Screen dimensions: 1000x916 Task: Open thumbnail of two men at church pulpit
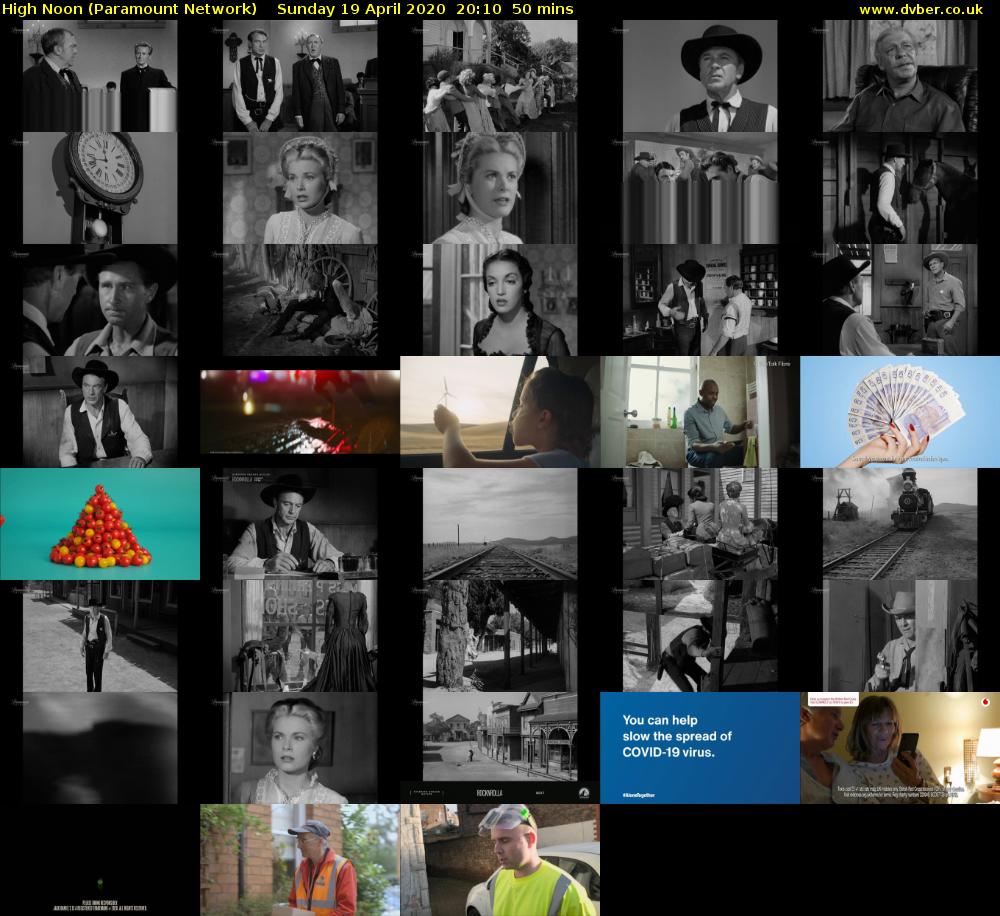[100, 76]
